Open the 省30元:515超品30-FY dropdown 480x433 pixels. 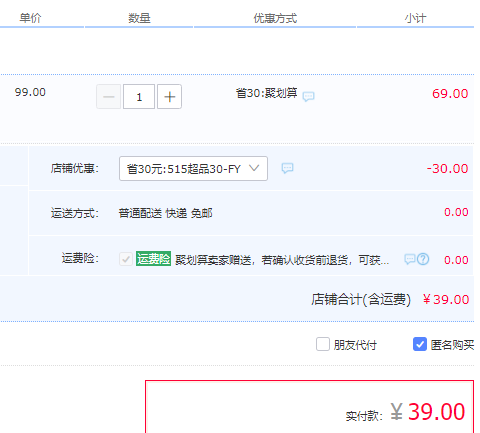[x=193, y=169]
